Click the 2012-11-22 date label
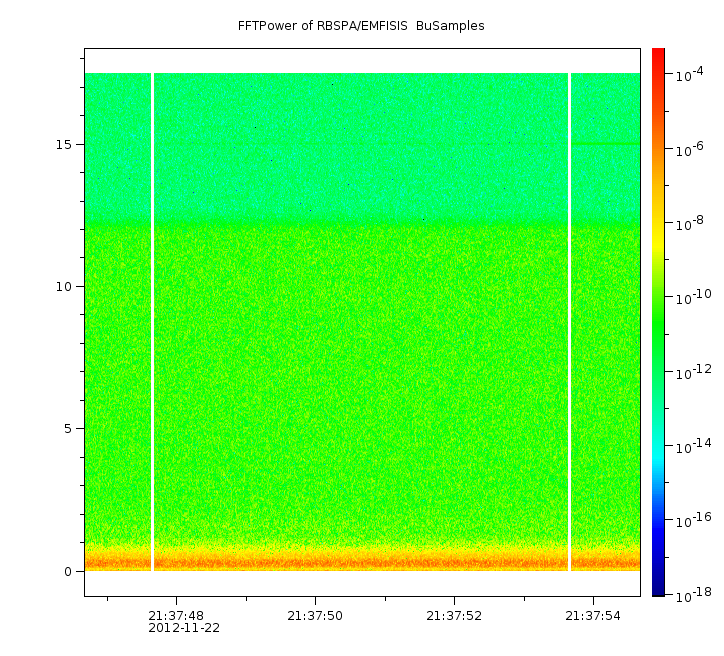The image size is (724, 656). point(184,628)
